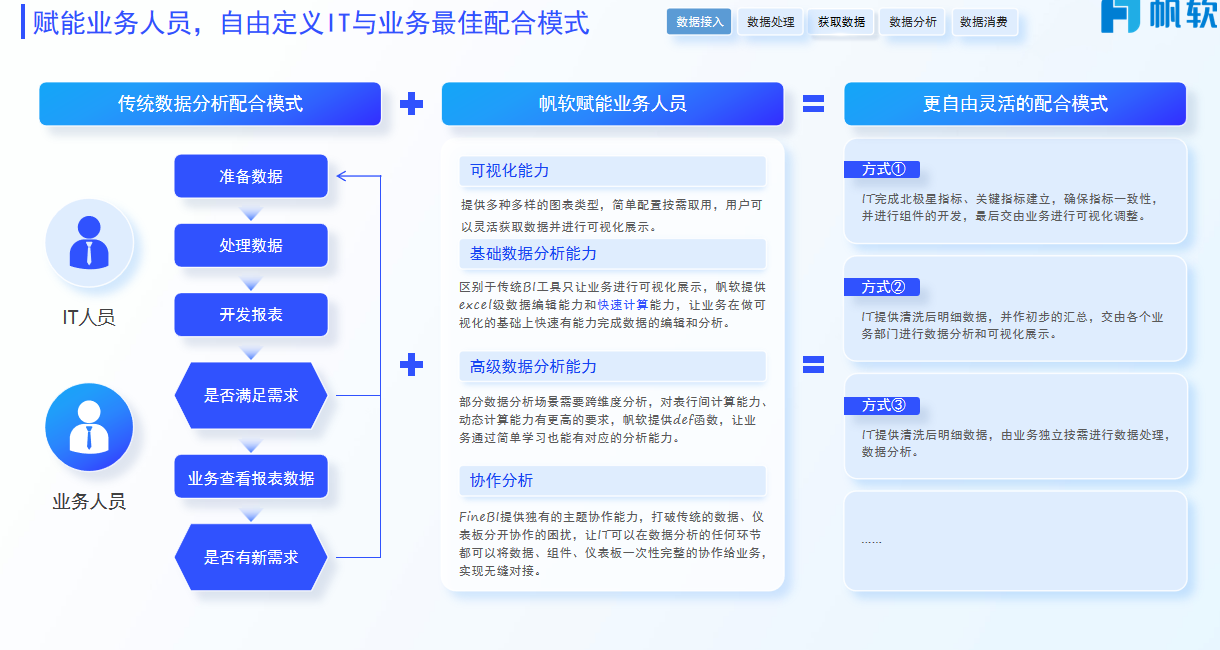Open the 获取数据 tab
The width and height of the screenshot is (1220, 650).
click(842, 22)
